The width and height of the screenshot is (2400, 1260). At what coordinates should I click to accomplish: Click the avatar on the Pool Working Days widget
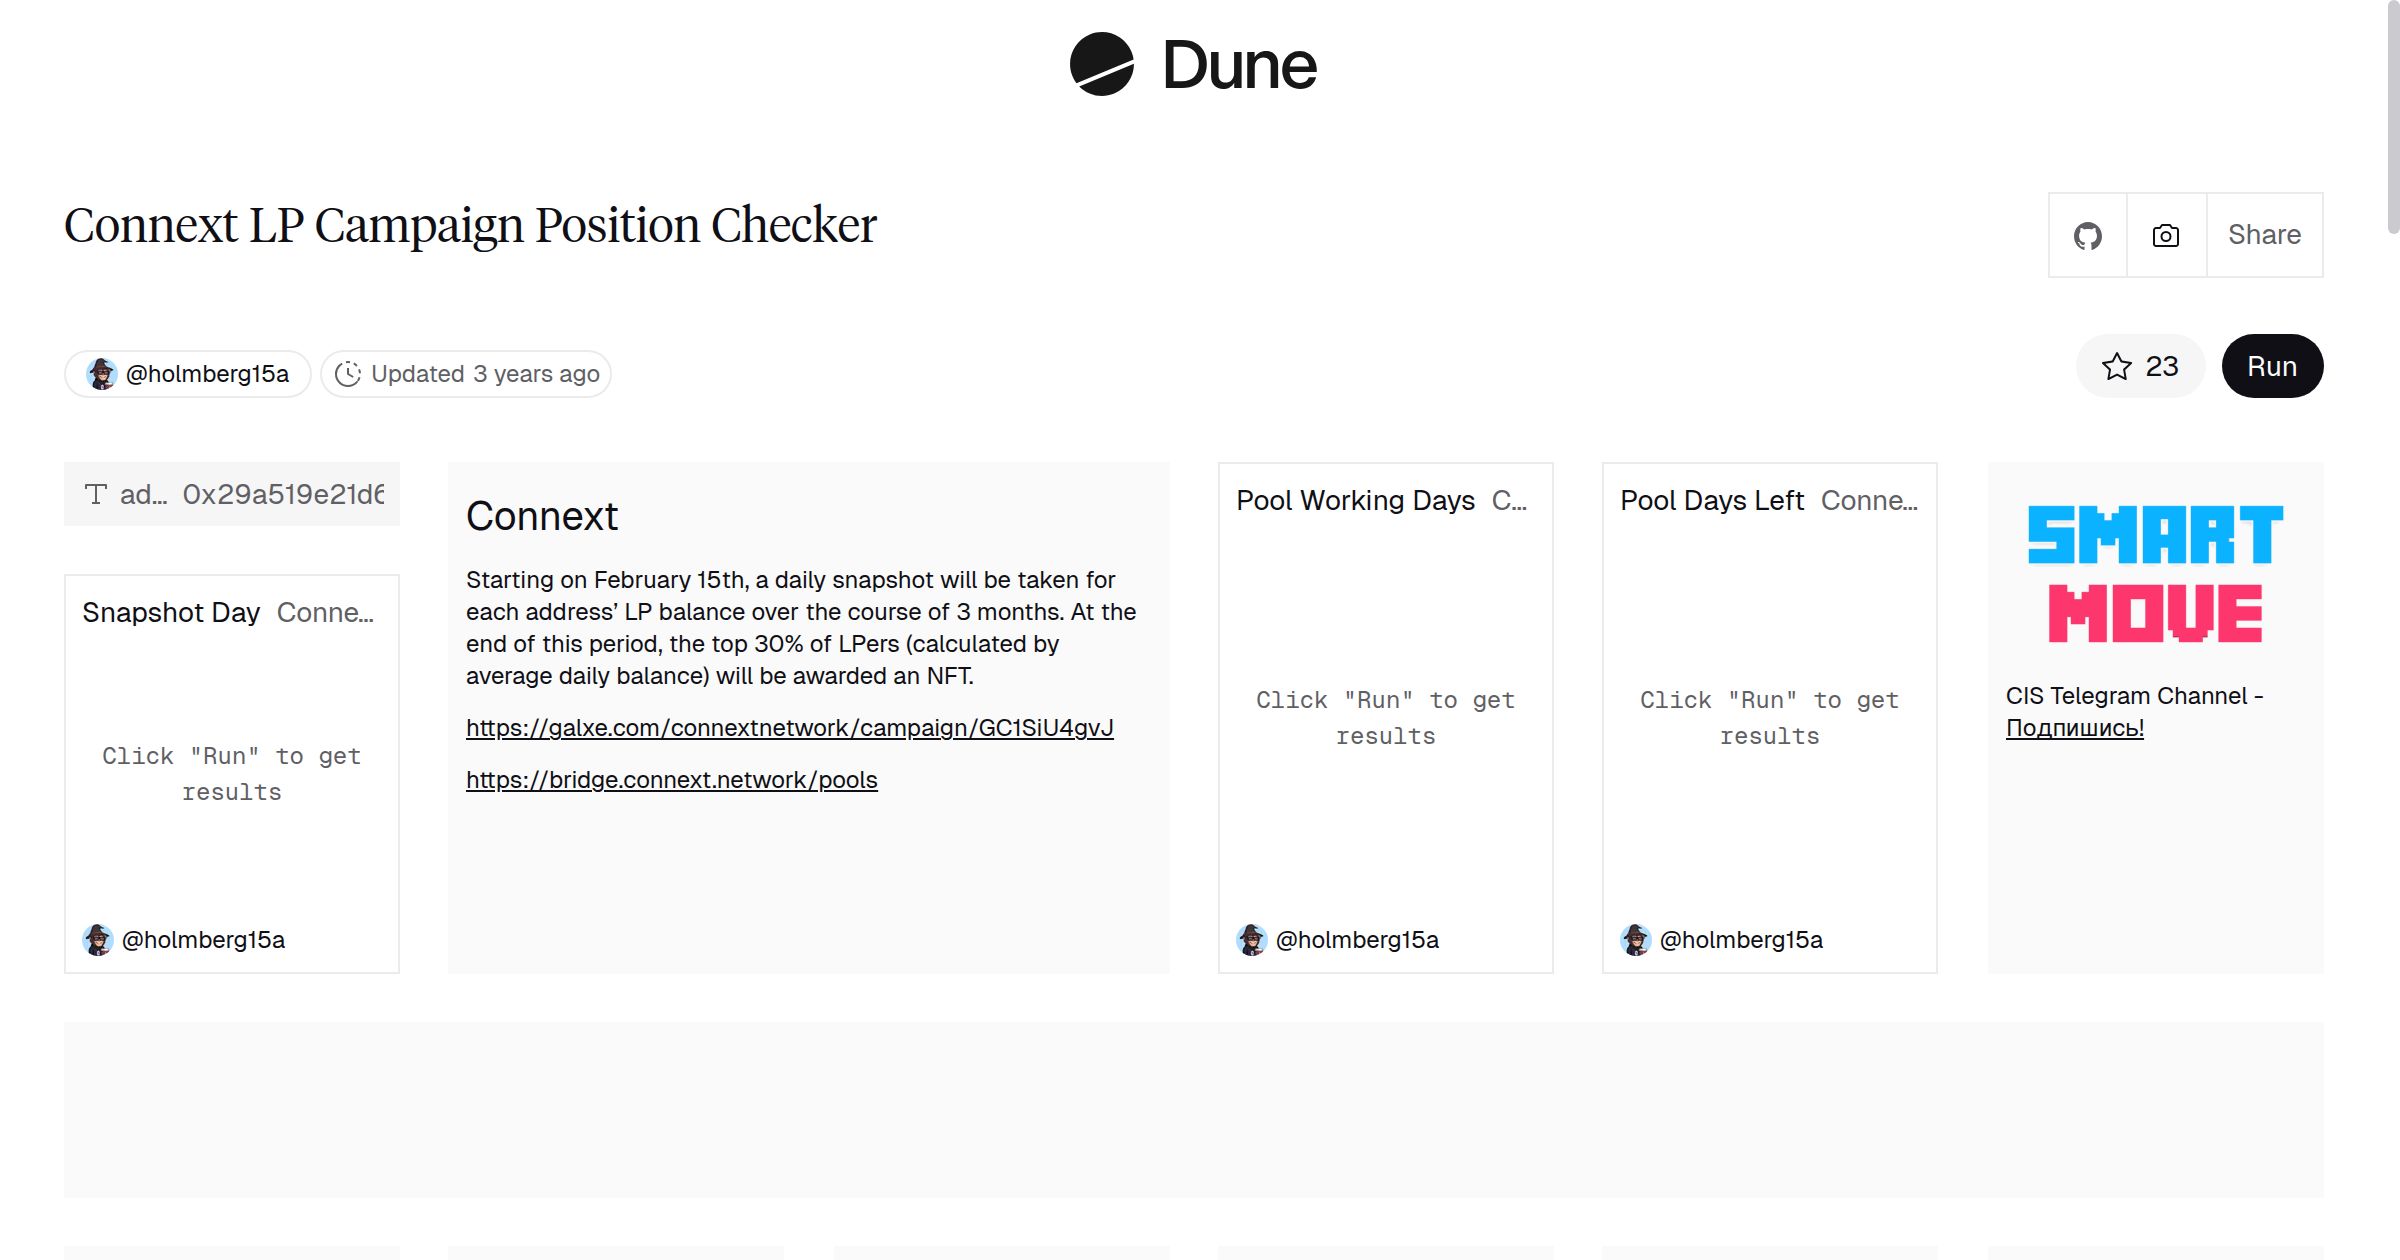[1253, 939]
